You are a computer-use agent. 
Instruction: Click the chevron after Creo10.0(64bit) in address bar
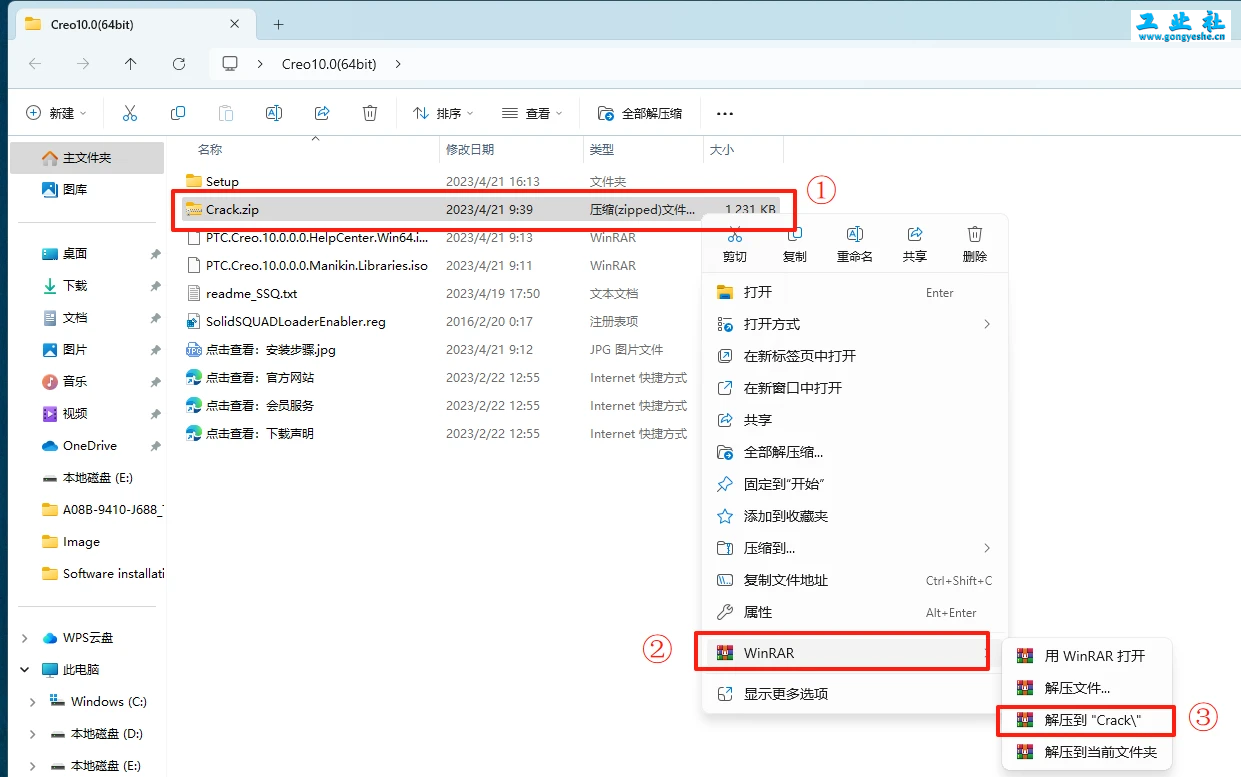398,63
